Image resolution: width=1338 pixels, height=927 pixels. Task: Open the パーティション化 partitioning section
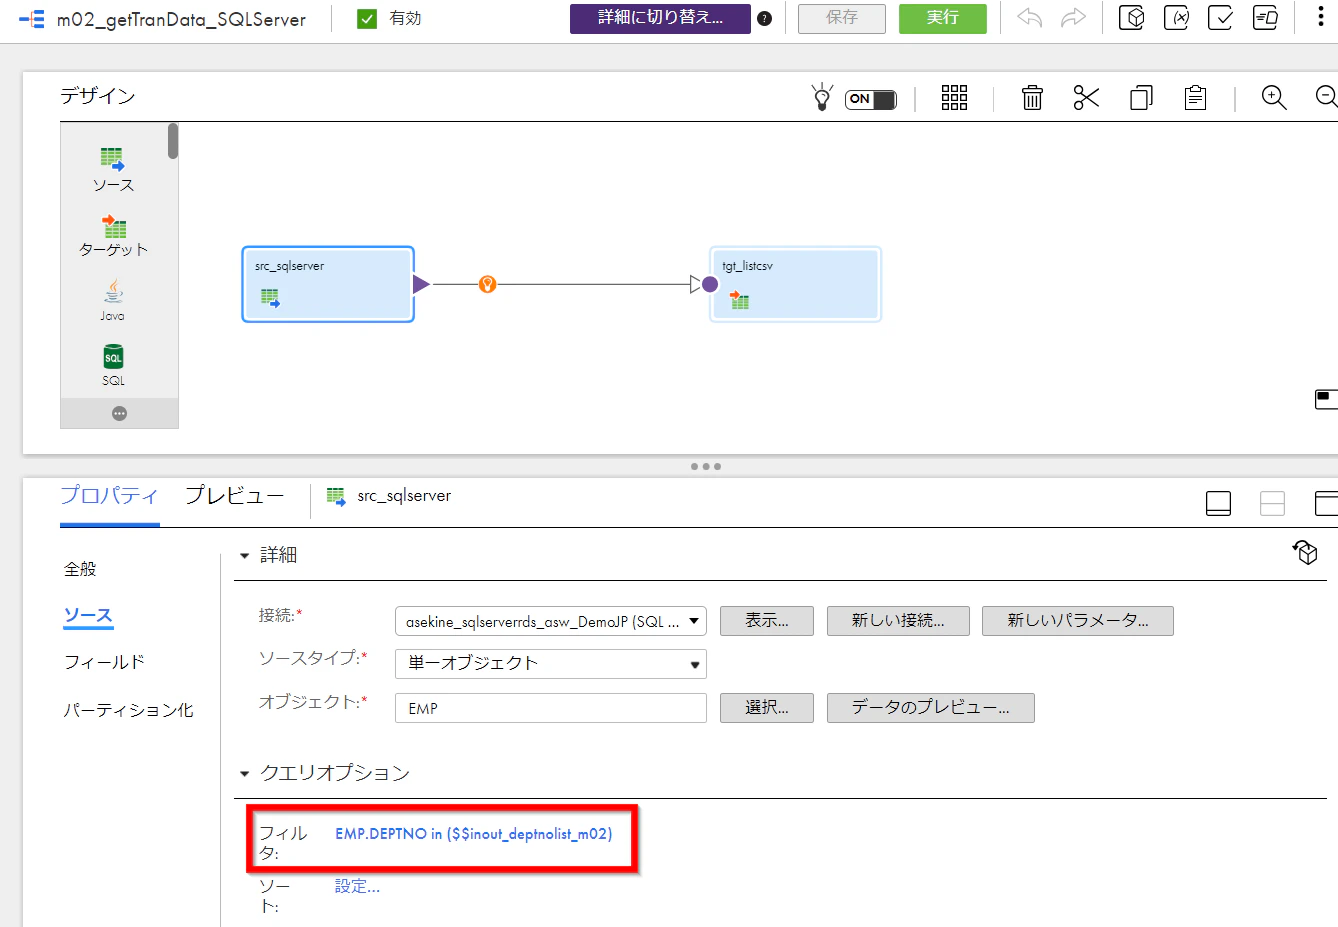128,710
